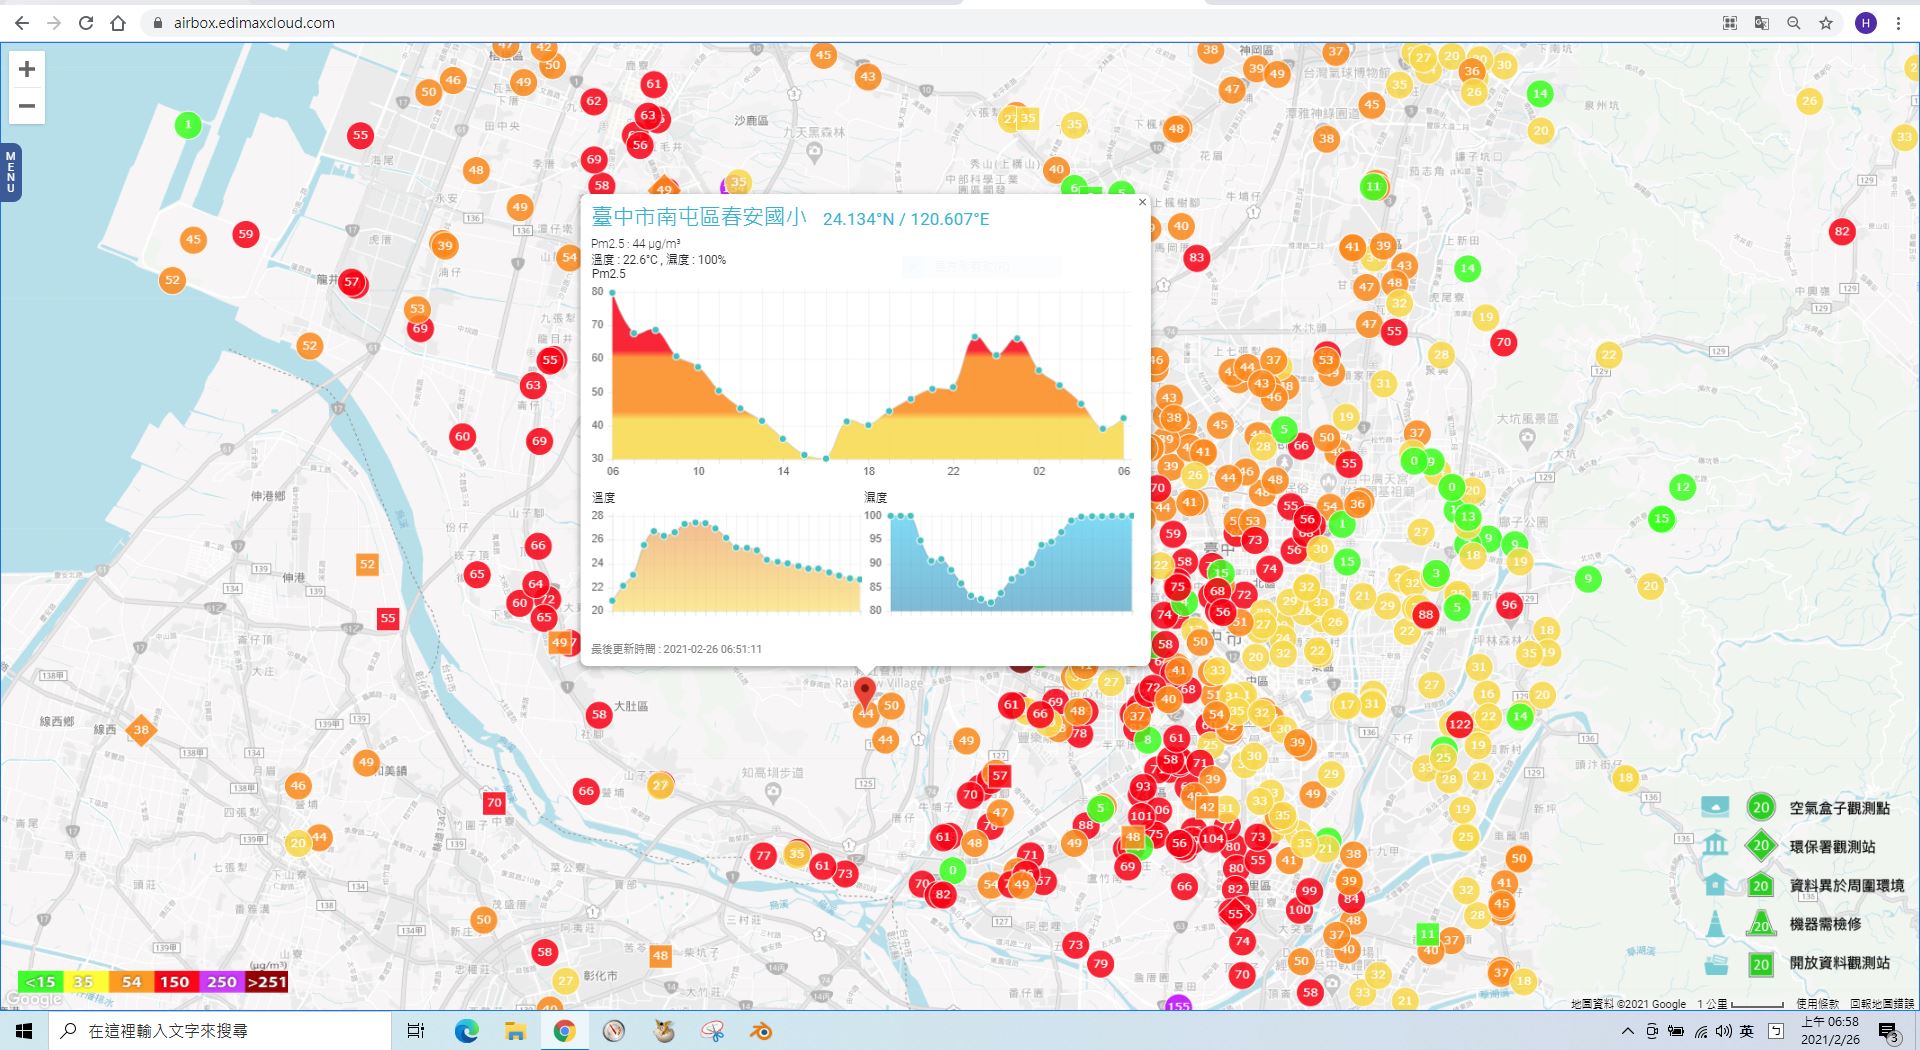Select the red square 70 station marker

click(494, 802)
